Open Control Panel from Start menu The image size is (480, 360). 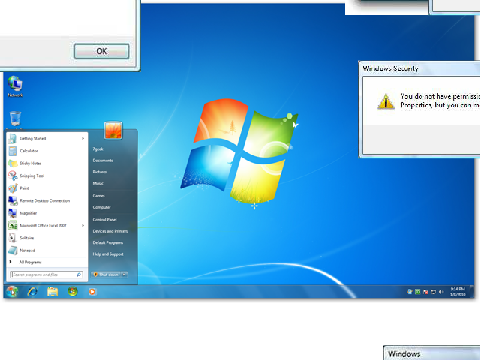tap(104, 219)
